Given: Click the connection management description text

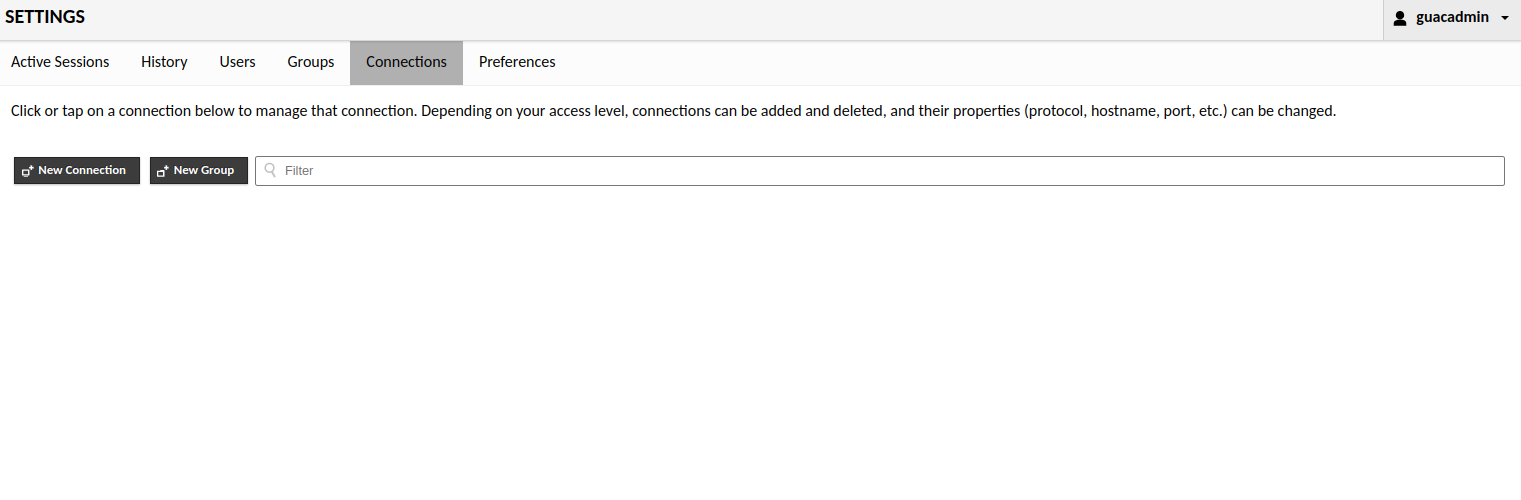Looking at the screenshot, I should tap(672, 111).
